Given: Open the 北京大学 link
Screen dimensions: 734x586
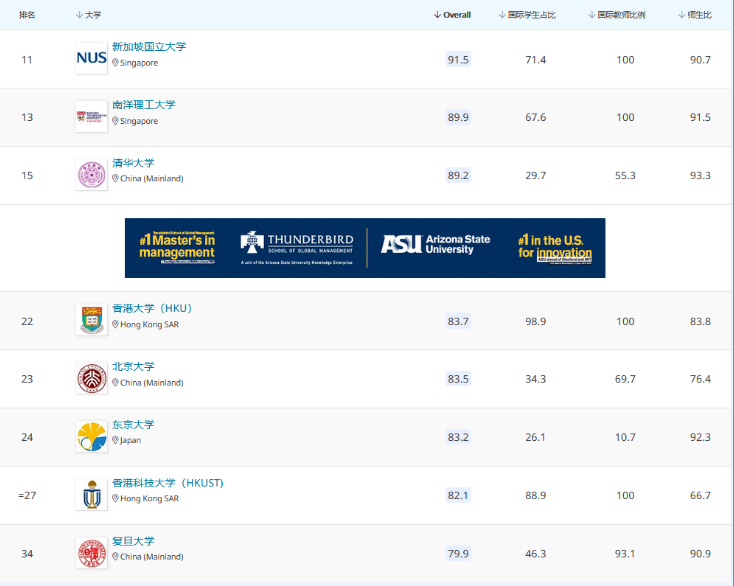Looking at the screenshot, I should [133, 366].
